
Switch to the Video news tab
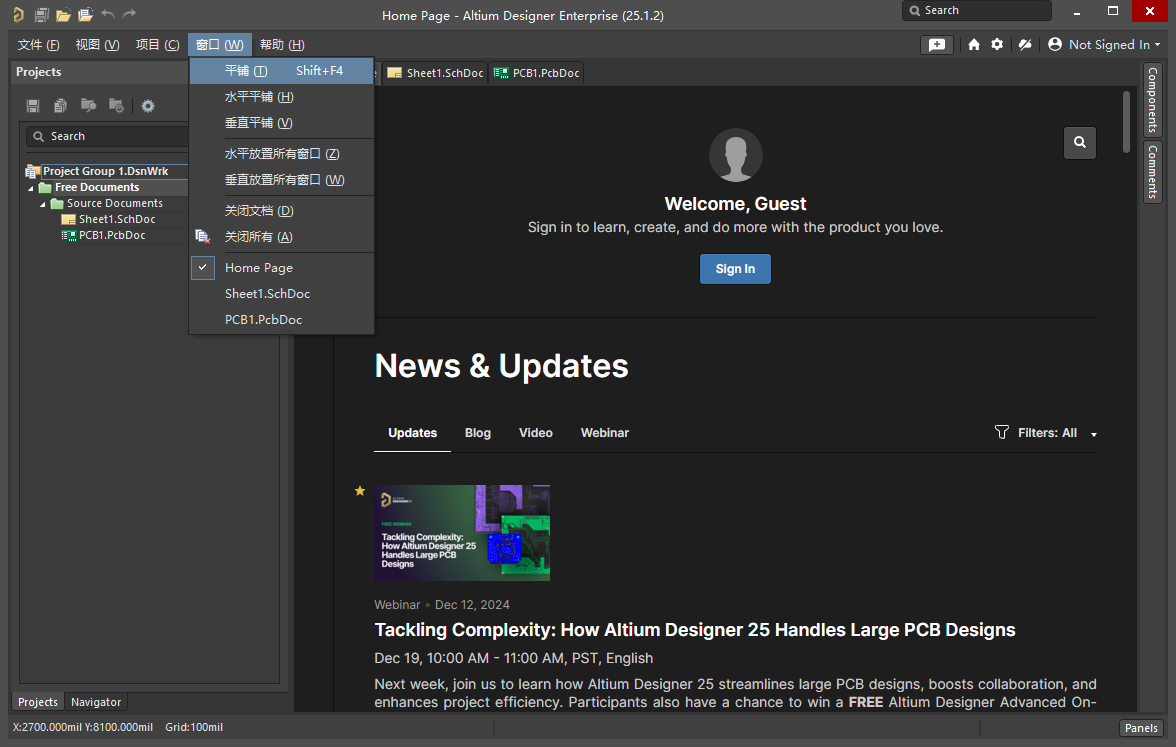pyautogui.click(x=536, y=433)
